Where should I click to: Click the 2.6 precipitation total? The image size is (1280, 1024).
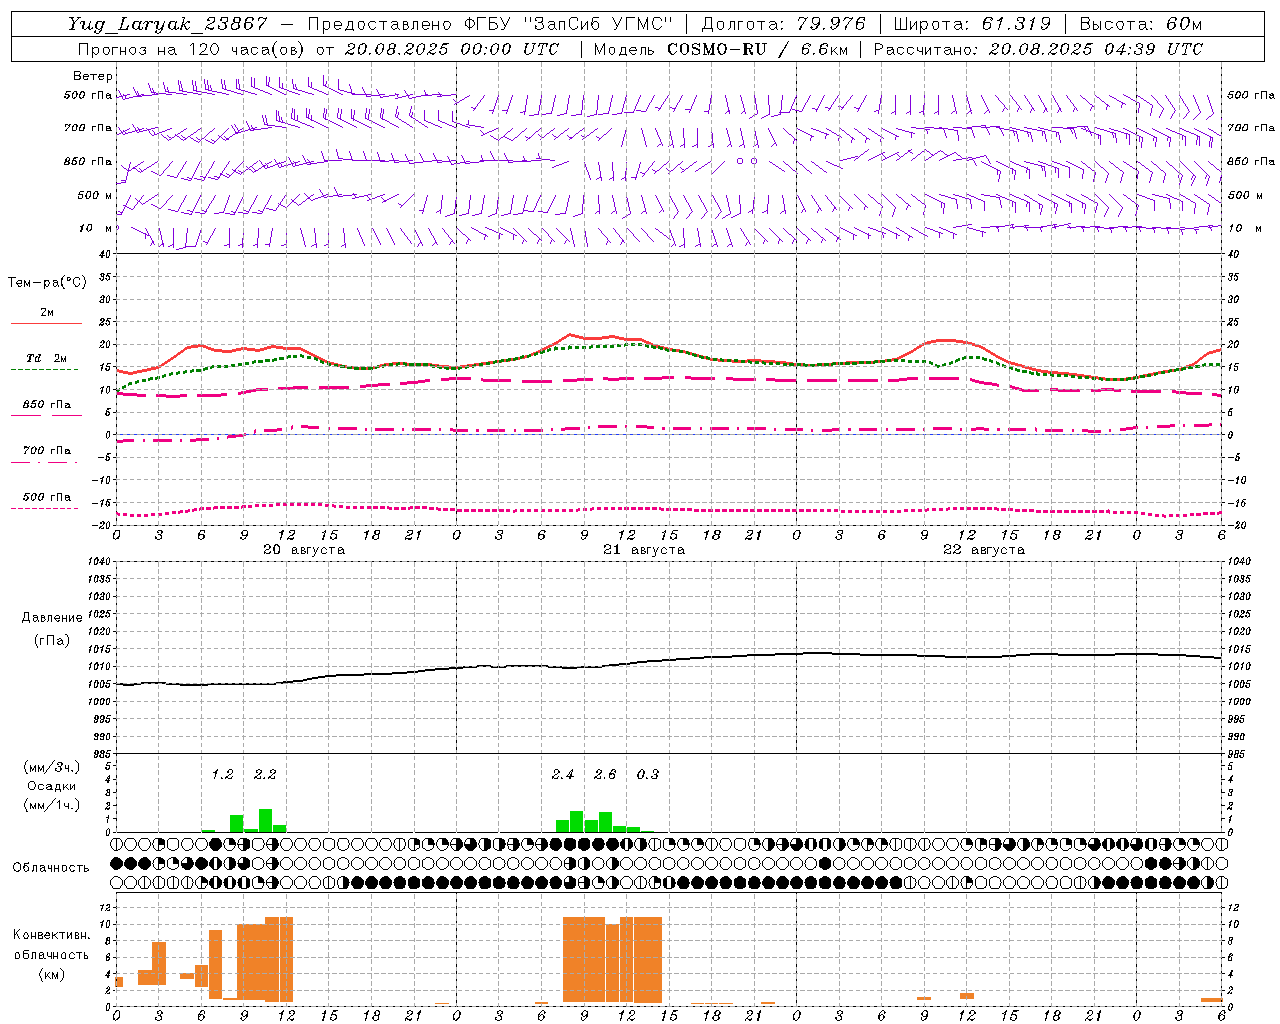coord(605,775)
